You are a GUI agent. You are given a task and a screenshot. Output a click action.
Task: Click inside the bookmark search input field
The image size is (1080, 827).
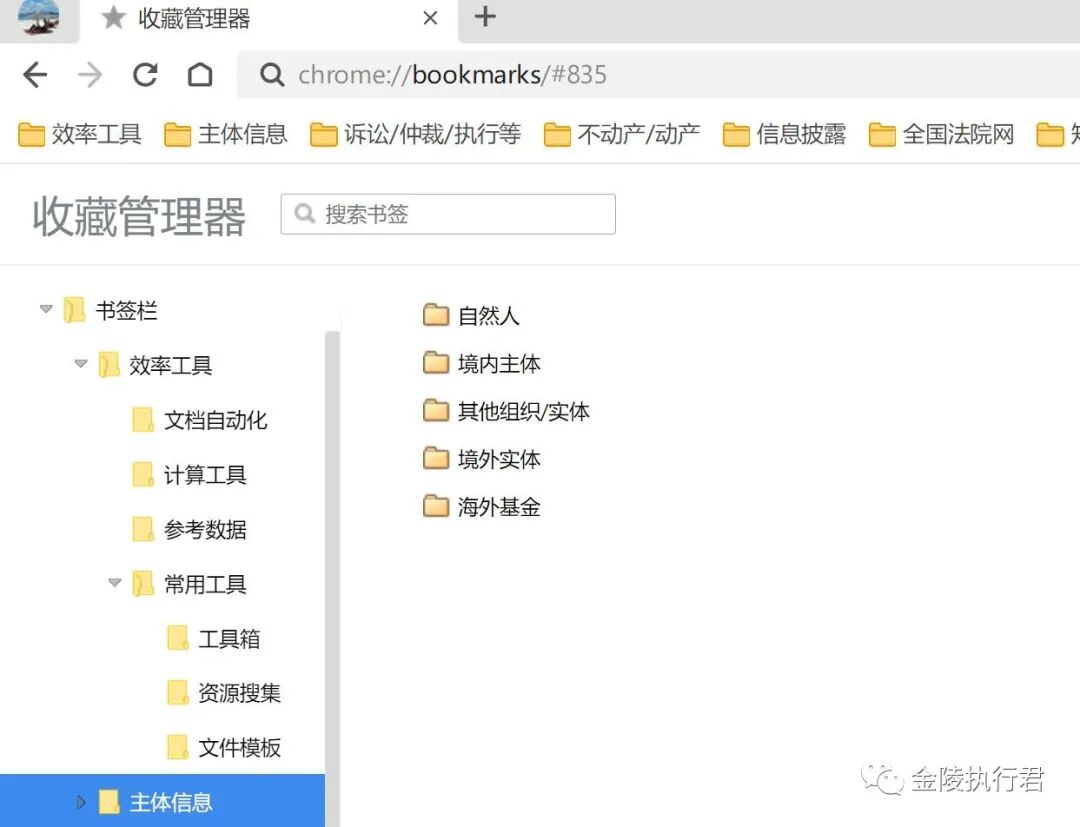coord(450,213)
